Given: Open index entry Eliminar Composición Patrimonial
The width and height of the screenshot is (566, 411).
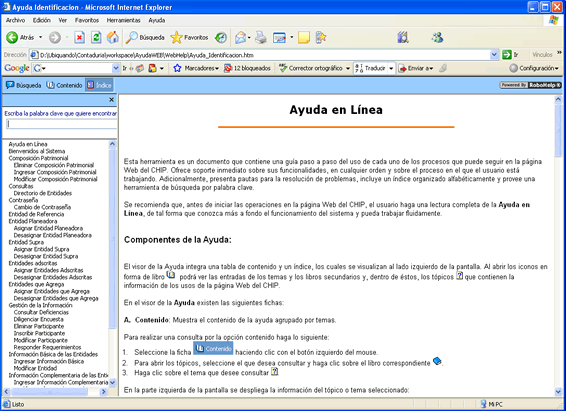Looking at the screenshot, I should pyautogui.click(x=54, y=165).
